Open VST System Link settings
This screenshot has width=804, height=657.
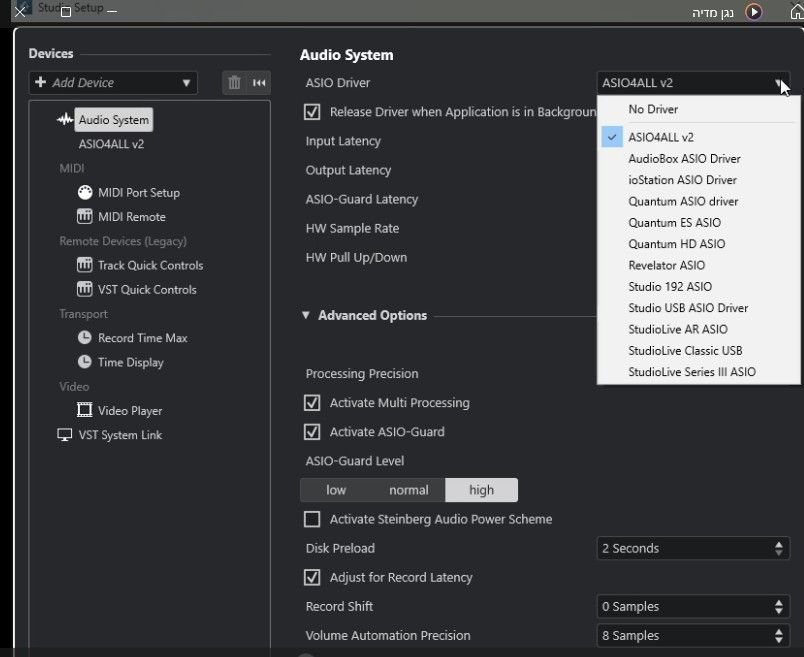[x=120, y=435]
